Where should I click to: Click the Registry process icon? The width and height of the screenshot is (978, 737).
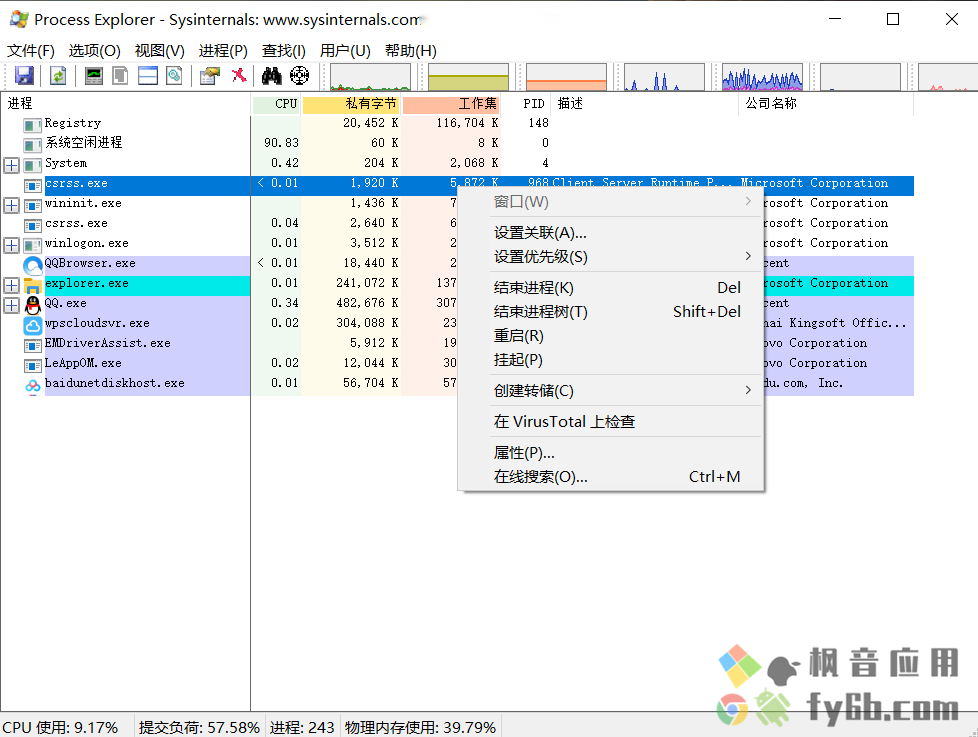click(32, 125)
